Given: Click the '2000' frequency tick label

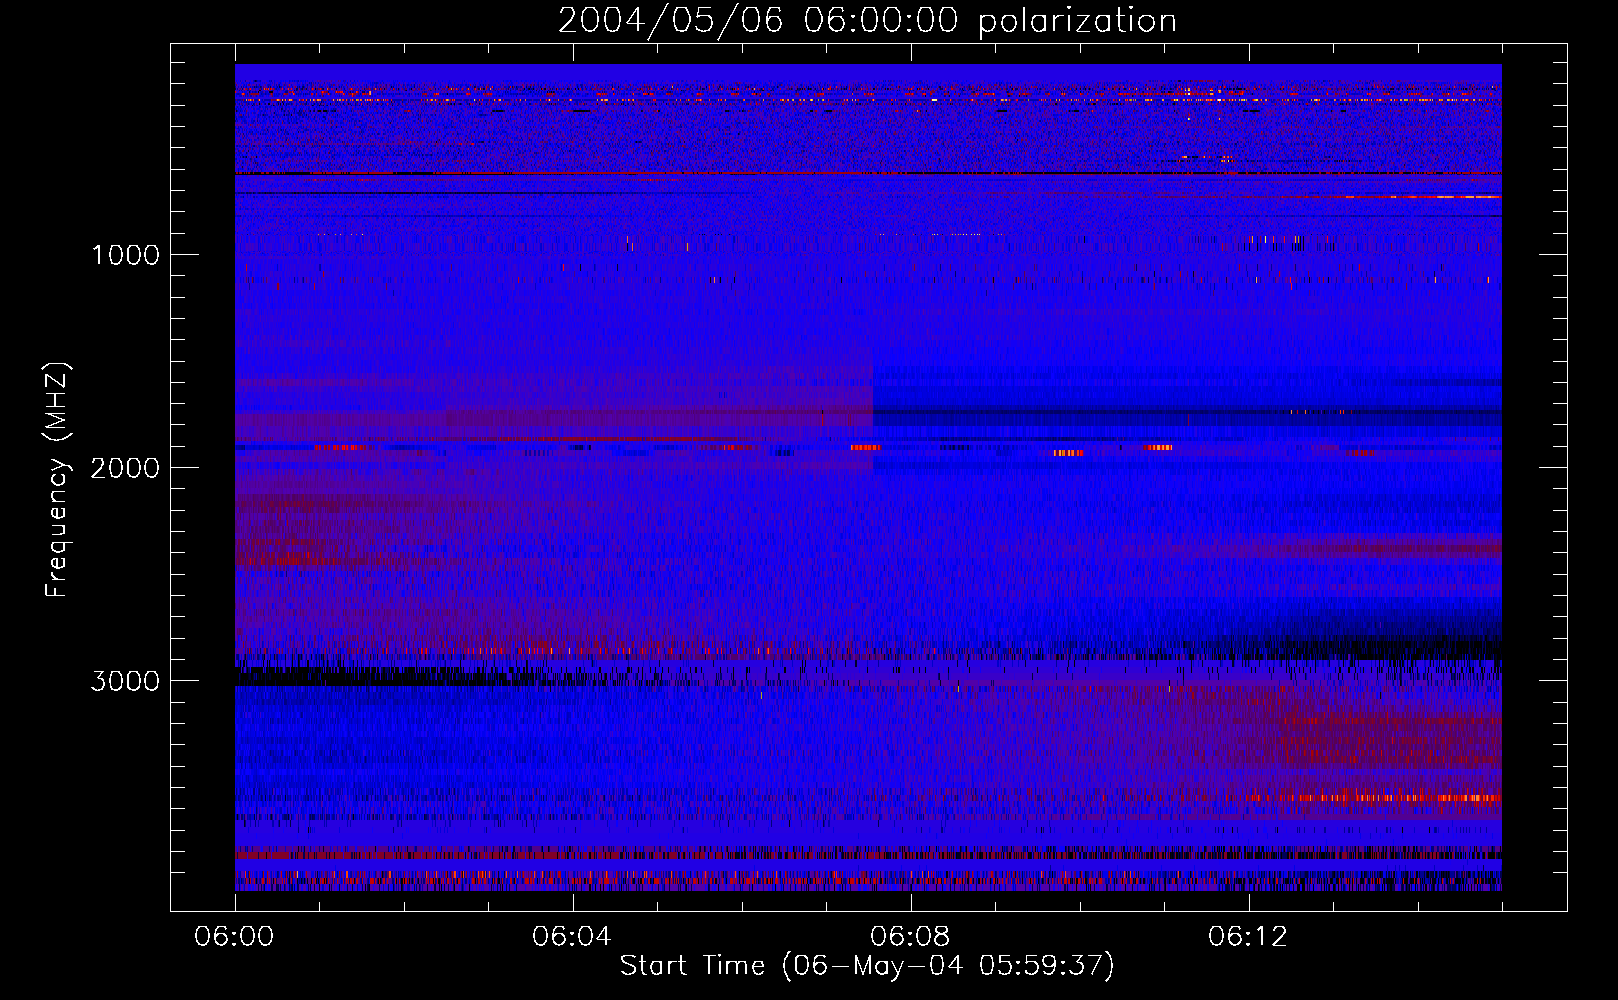Looking at the screenshot, I should pos(125,468).
